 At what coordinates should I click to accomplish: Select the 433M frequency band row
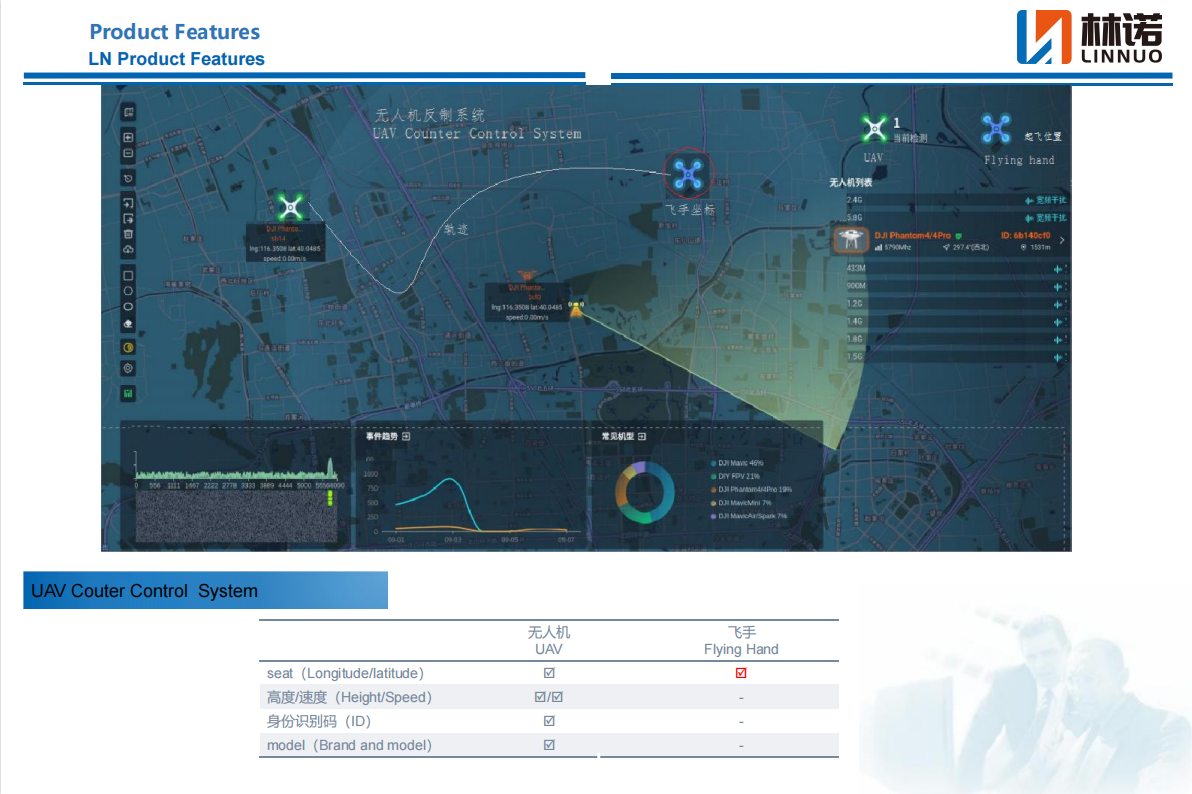pyautogui.click(x=950, y=268)
